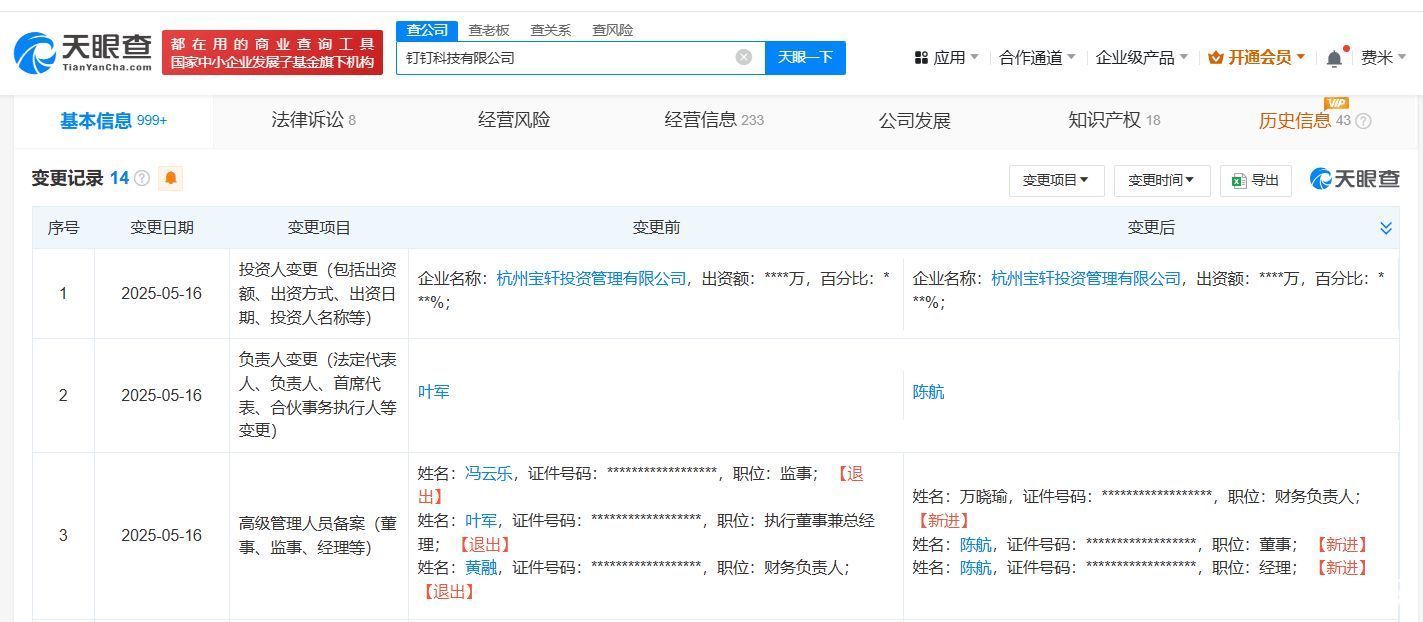Click the 变更项目 column header

[319, 228]
